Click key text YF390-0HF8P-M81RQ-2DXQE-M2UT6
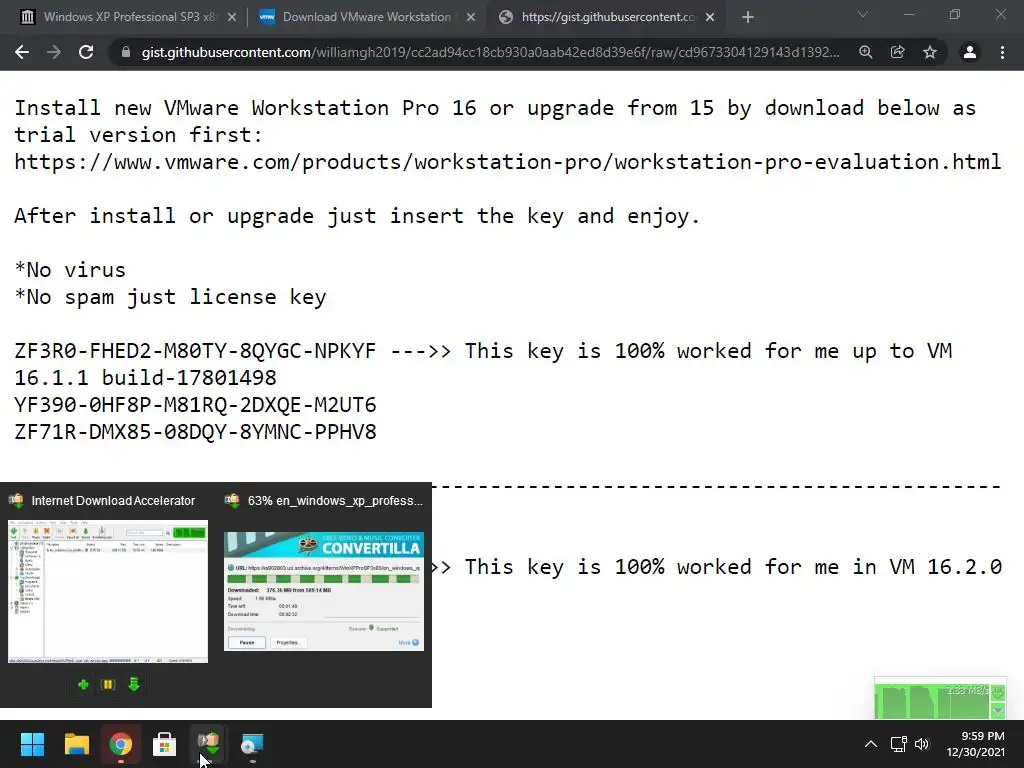The height and width of the screenshot is (768, 1024). tap(195, 405)
